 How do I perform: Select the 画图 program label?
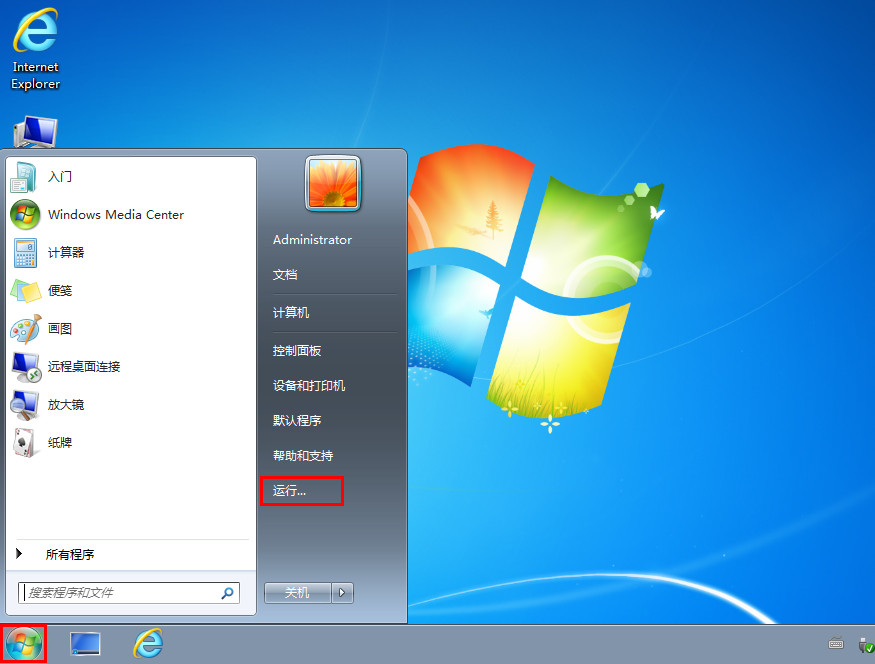[x=60, y=329]
